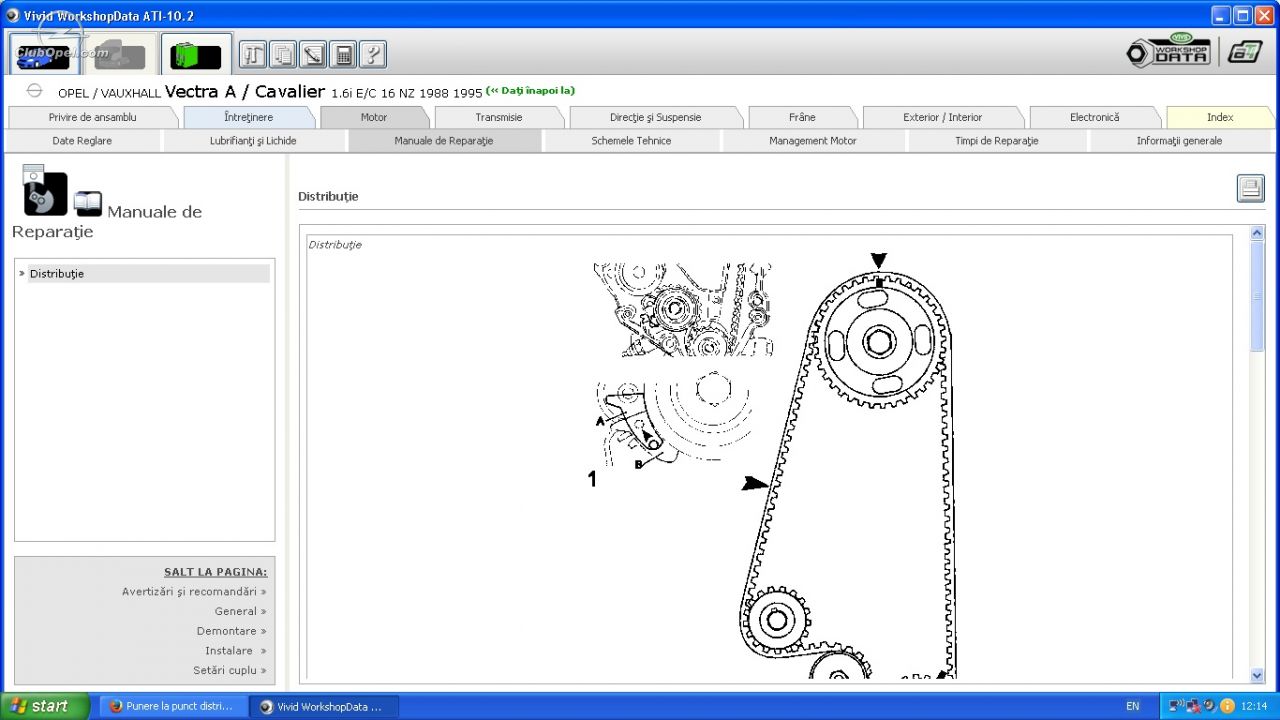Image resolution: width=1280 pixels, height=720 pixels.
Task: Open the Electronică tab
Action: pyautogui.click(x=1095, y=117)
